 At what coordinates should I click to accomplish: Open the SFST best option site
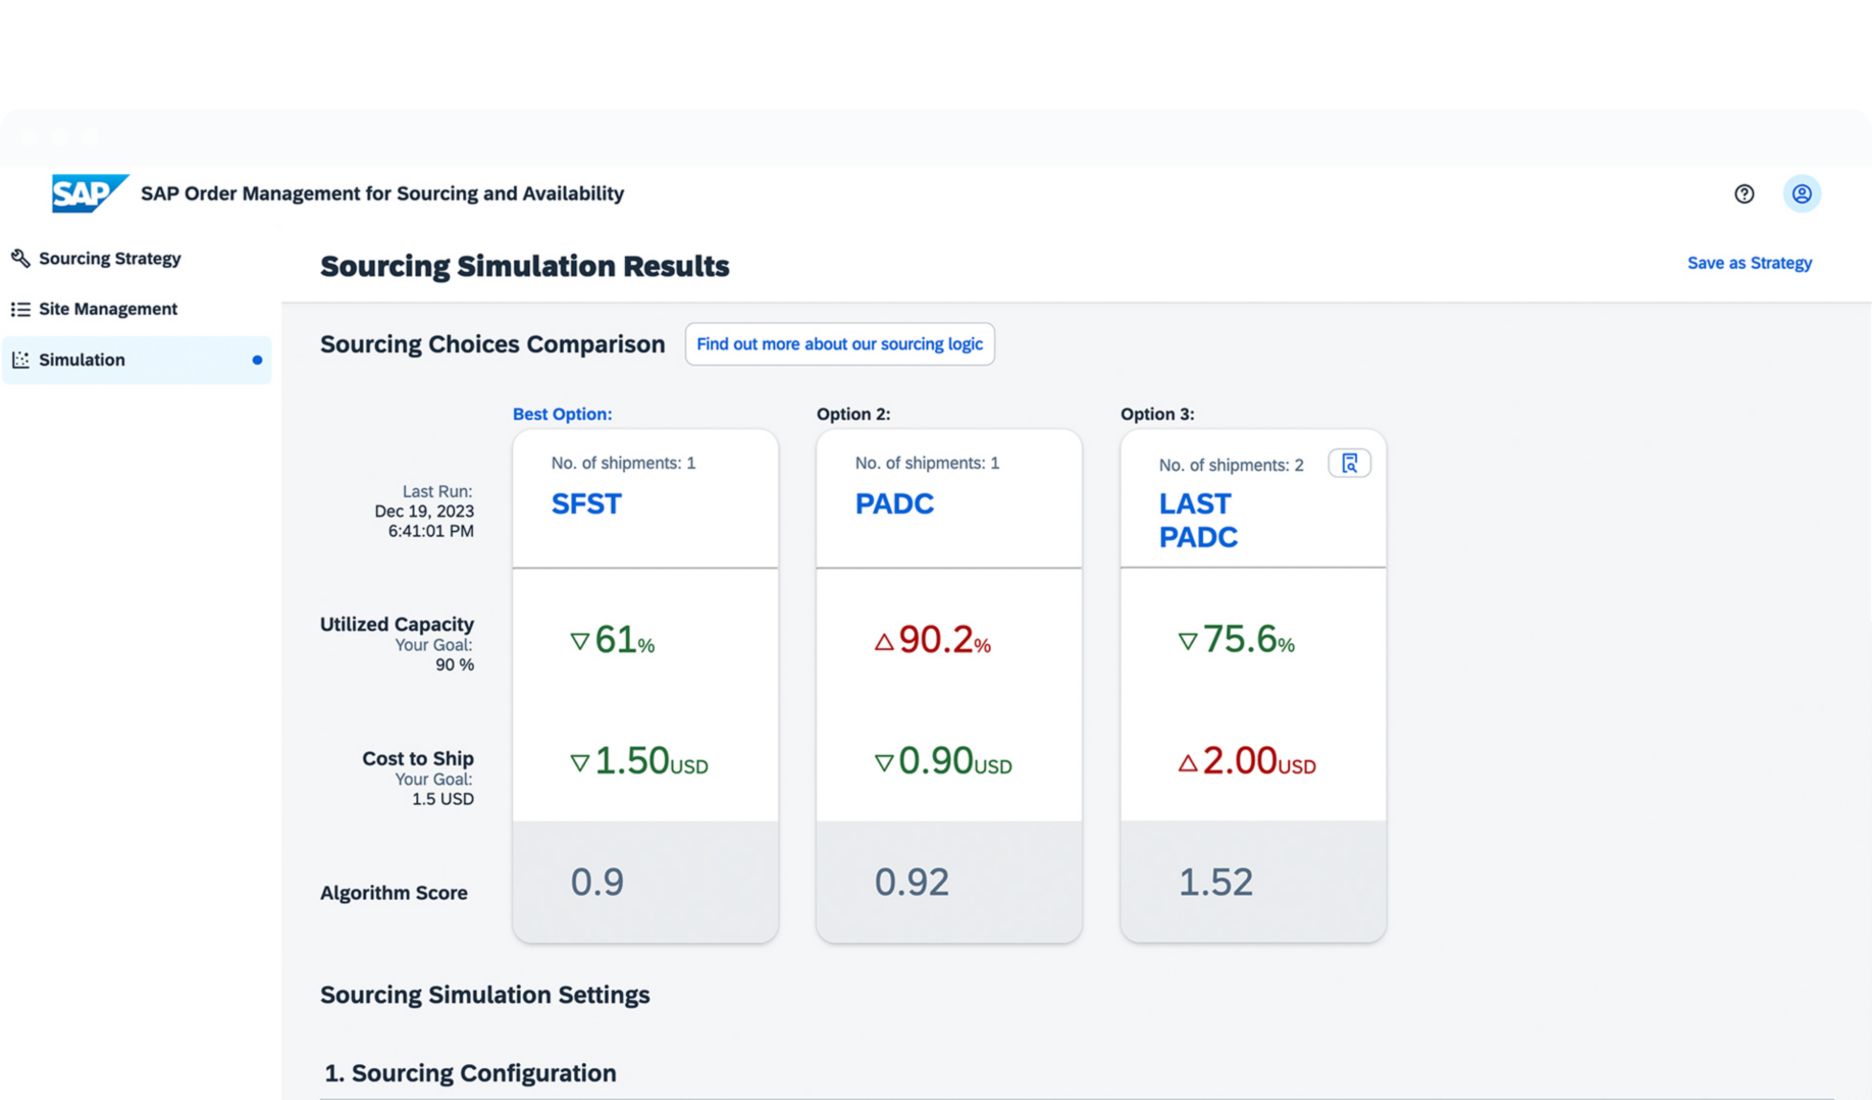pos(586,504)
